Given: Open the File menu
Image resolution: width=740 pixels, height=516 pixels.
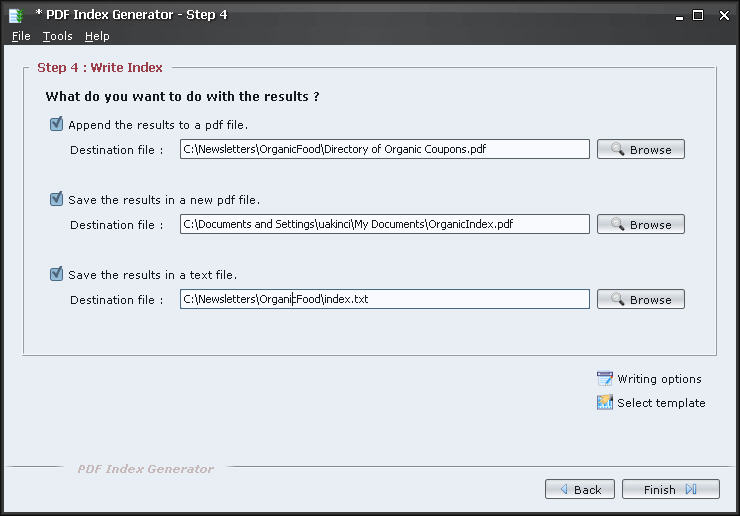Looking at the screenshot, I should click(x=21, y=36).
